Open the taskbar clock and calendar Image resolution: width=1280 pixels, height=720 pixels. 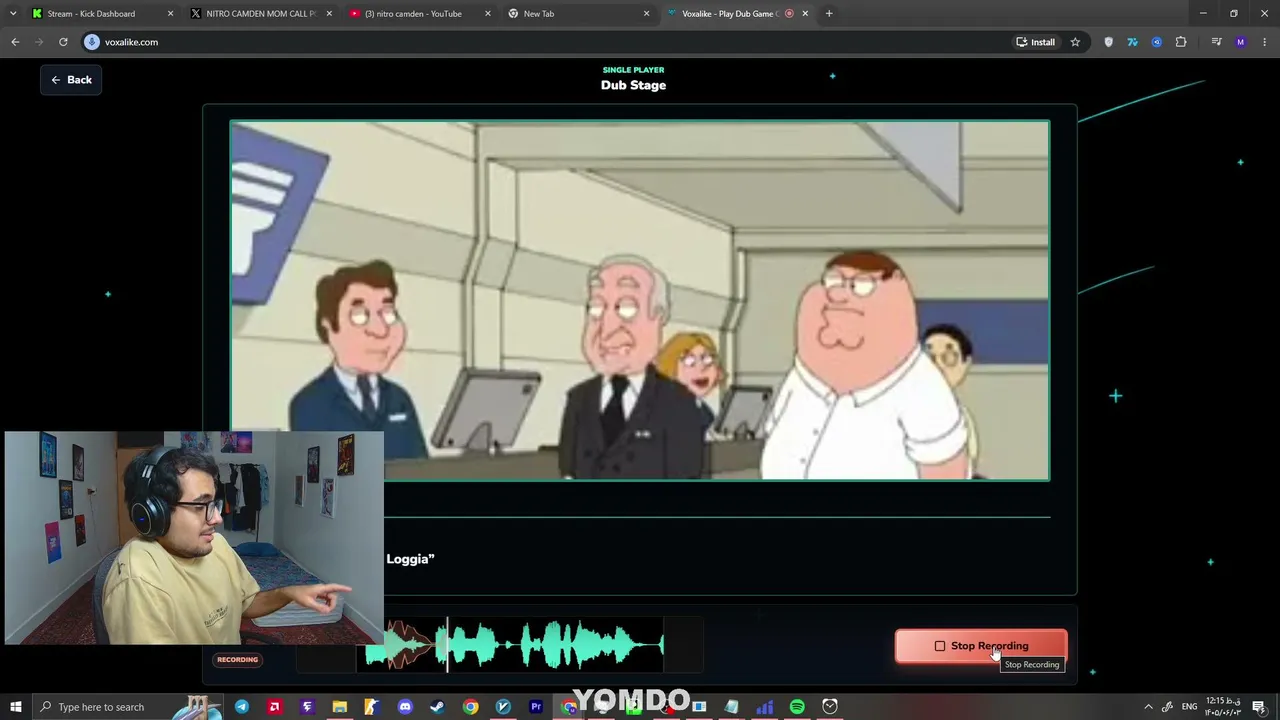coord(1222,707)
